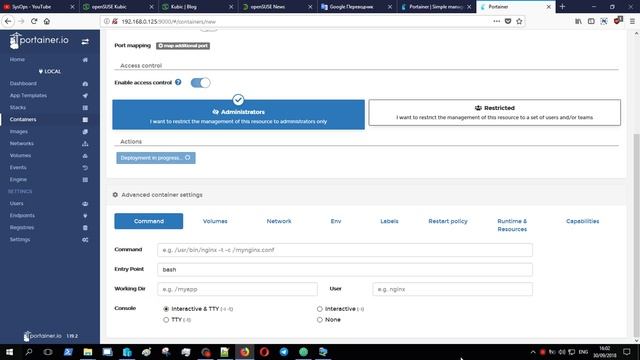
Task: Switch to the Volumes tab
Action: [x=215, y=221]
